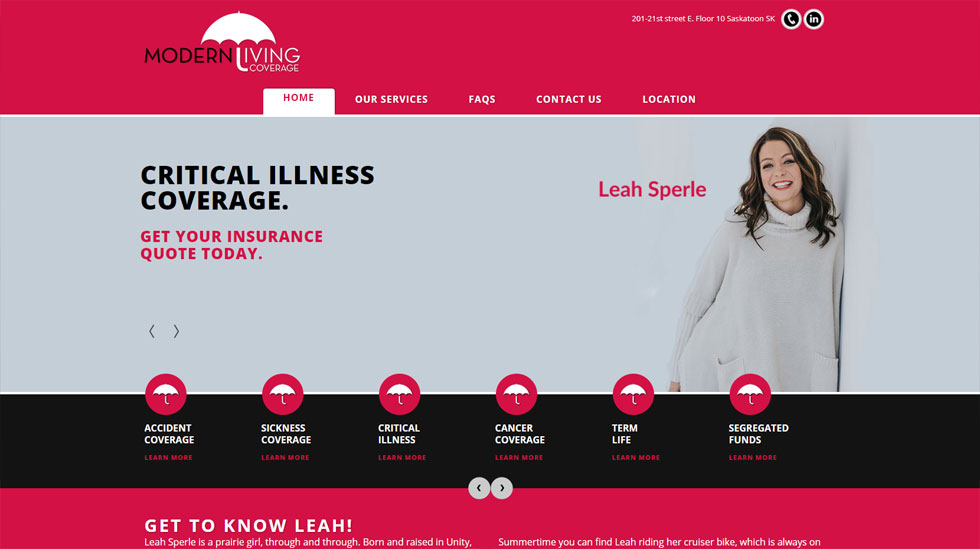Image resolution: width=980 pixels, height=549 pixels.
Task: Open the Our Services menu item
Action: (391, 99)
